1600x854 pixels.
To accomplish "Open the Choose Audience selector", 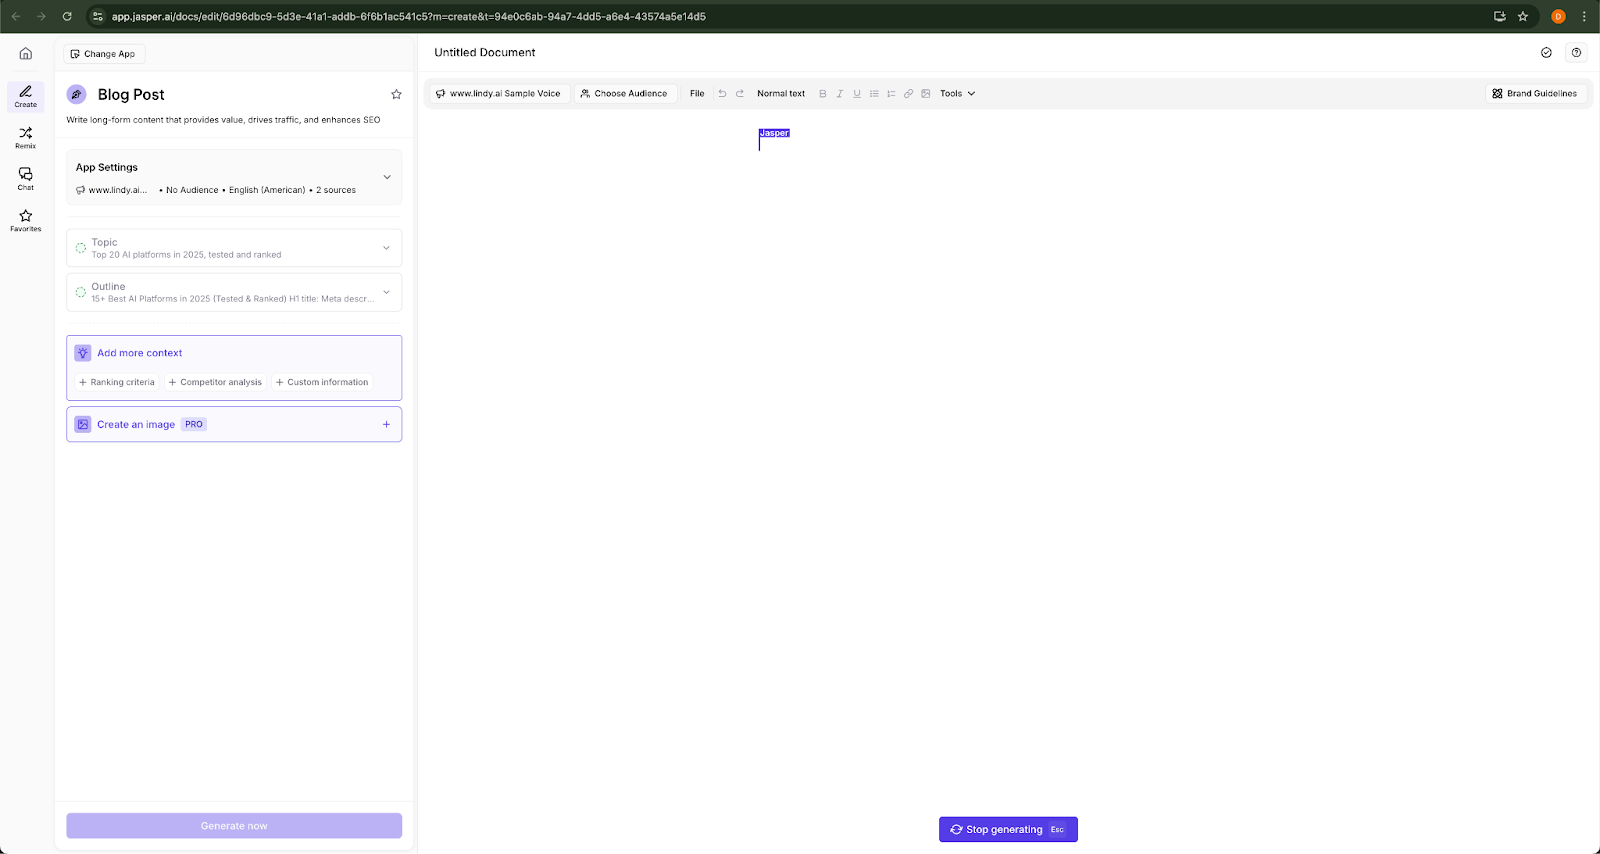I will [624, 93].
